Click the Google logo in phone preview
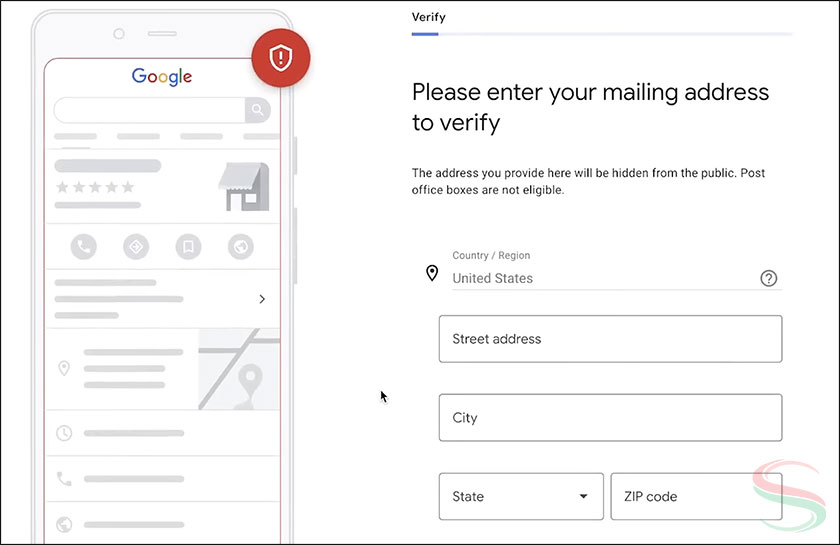The width and height of the screenshot is (840, 545). point(161,77)
